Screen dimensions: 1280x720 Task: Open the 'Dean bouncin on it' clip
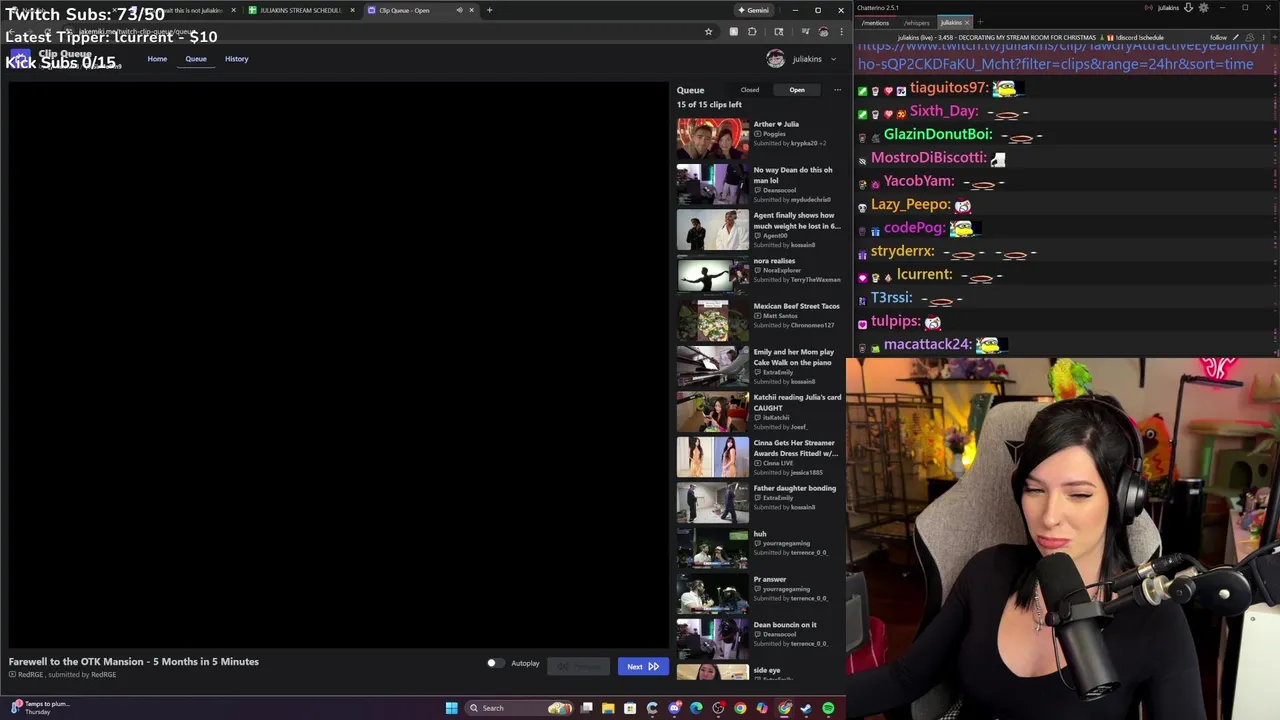(760, 640)
